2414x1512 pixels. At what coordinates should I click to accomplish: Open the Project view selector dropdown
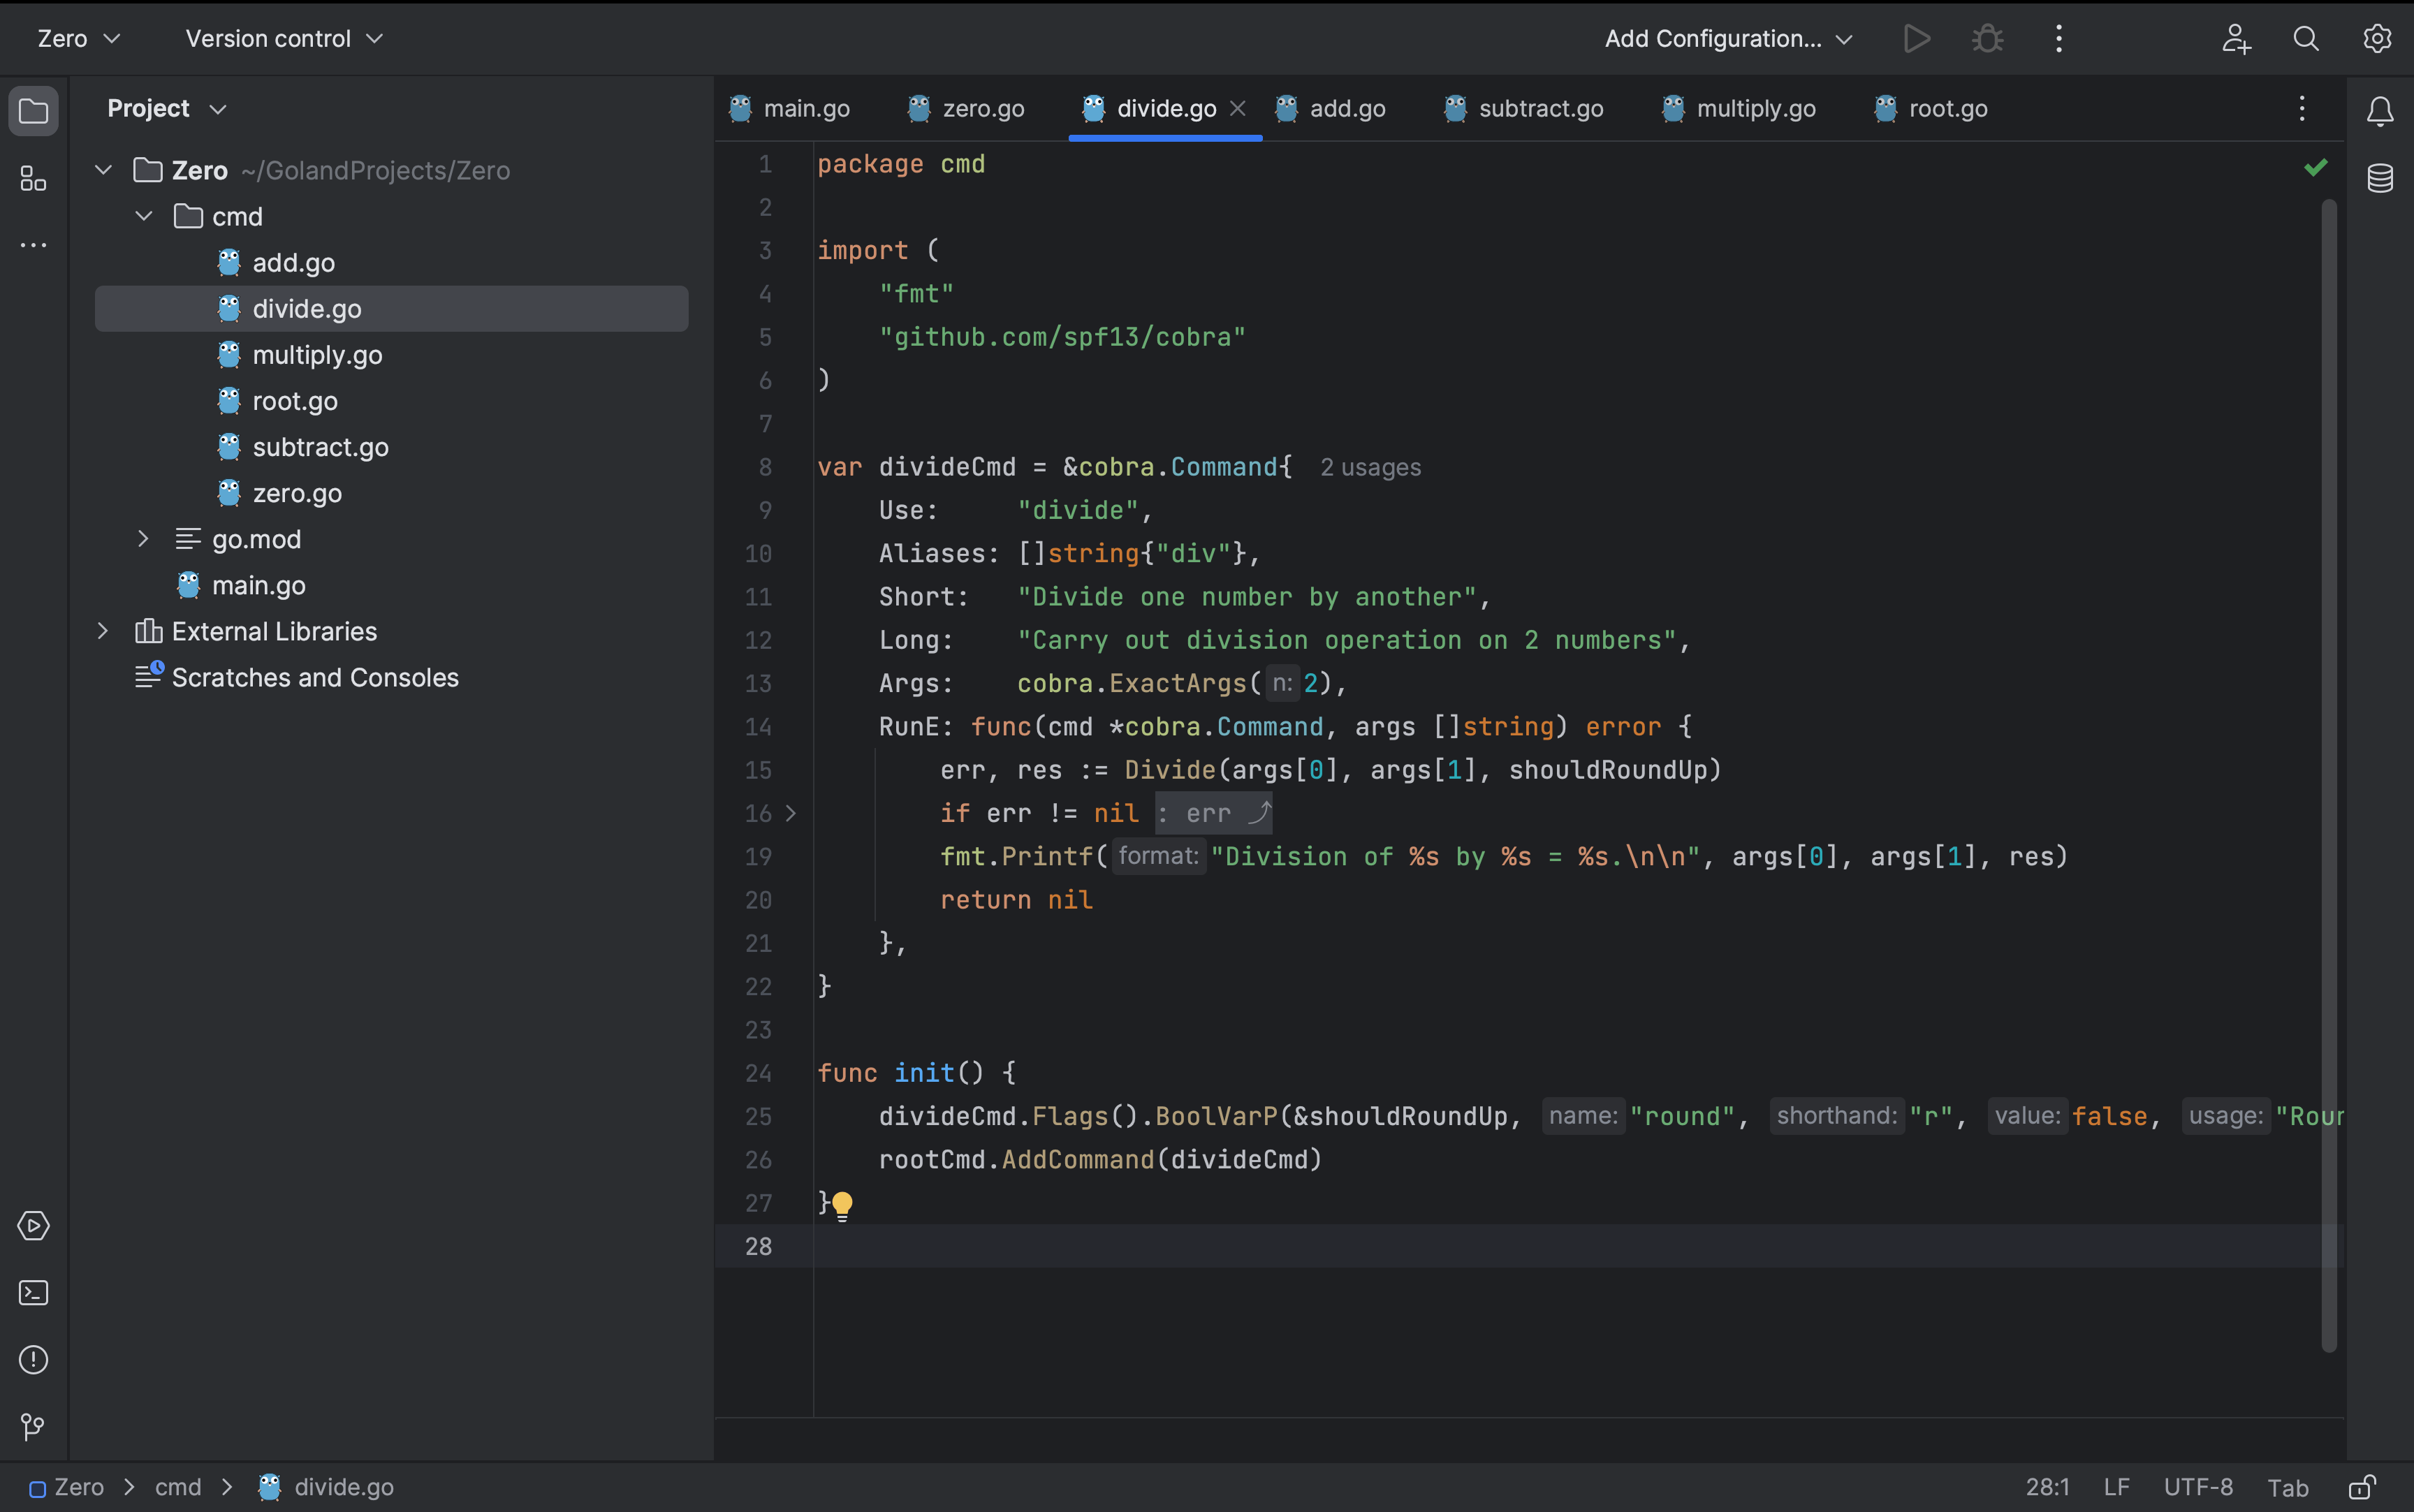(167, 108)
